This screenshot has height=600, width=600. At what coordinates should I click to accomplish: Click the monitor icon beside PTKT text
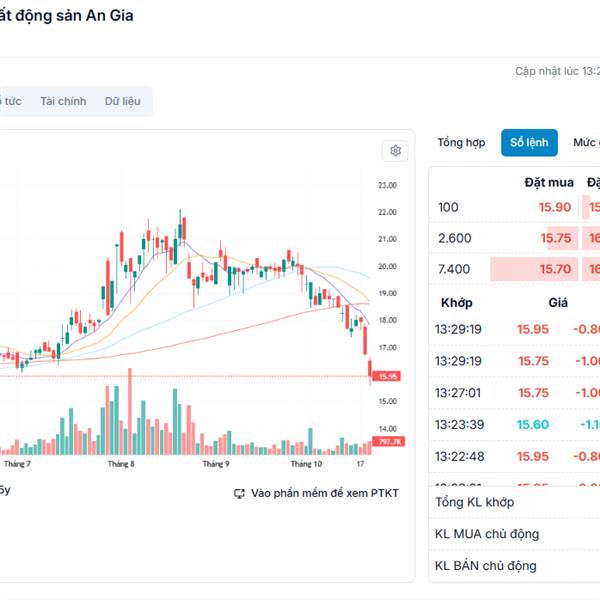pyautogui.click(x=239, y=493)
